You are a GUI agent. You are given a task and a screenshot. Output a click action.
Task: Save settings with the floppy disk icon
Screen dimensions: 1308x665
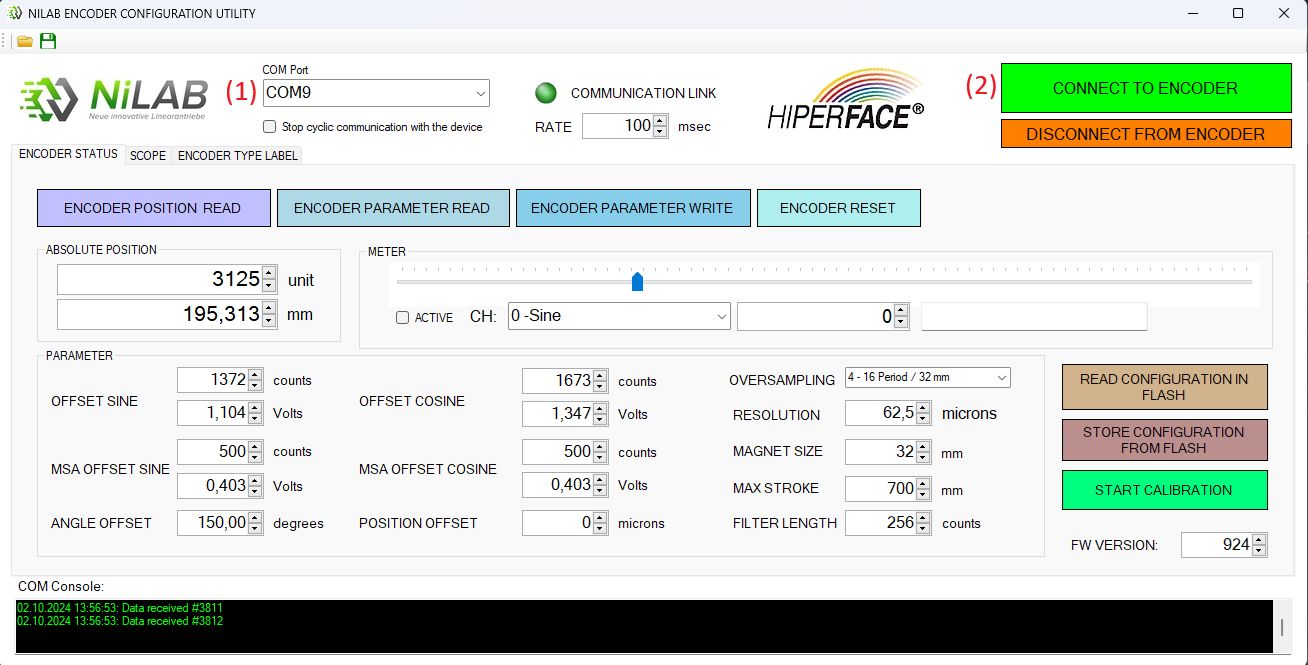46,41
